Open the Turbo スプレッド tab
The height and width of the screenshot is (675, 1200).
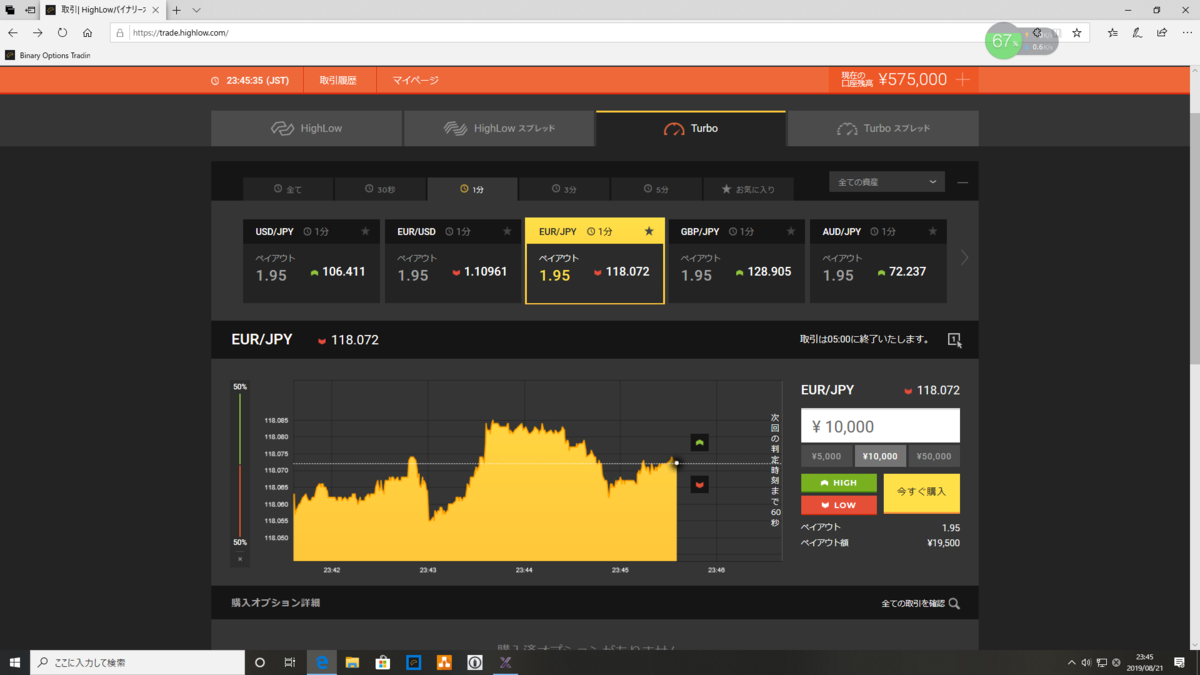pos(883,129)
